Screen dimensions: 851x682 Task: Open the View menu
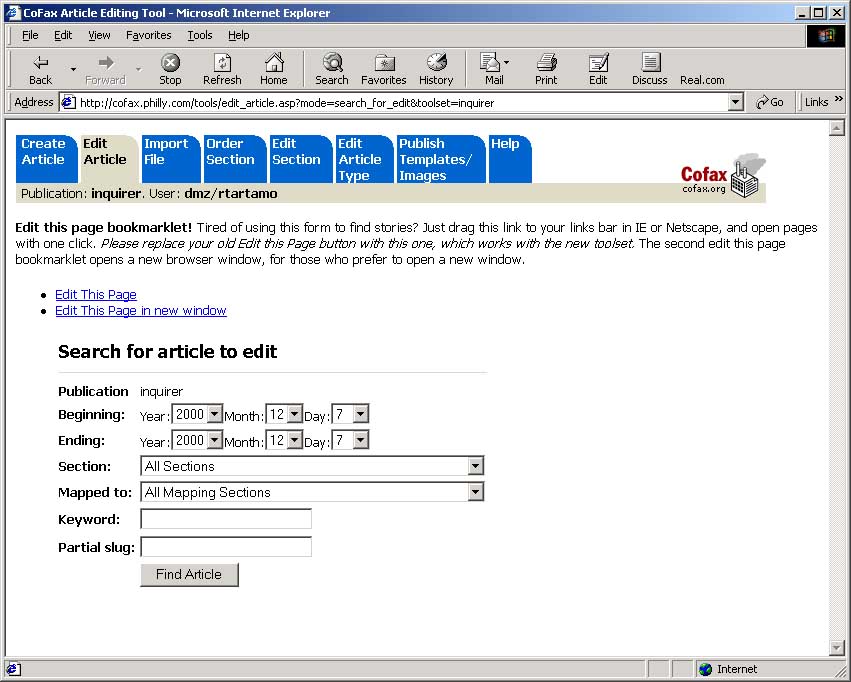click(x=99, y=35)
